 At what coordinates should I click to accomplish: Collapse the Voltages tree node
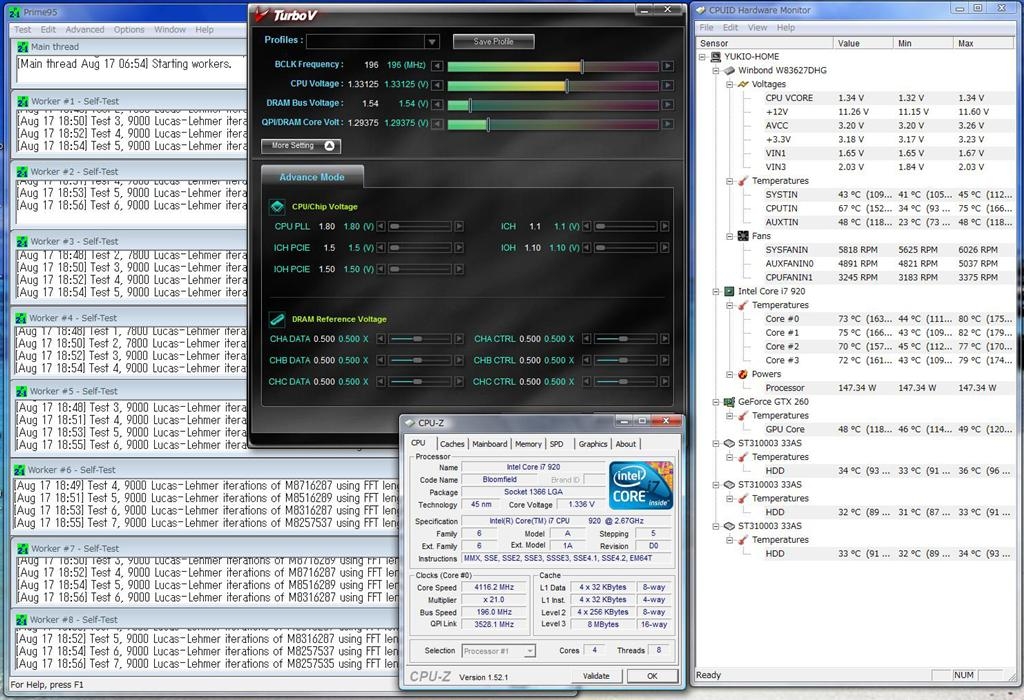tap(729, 85)
